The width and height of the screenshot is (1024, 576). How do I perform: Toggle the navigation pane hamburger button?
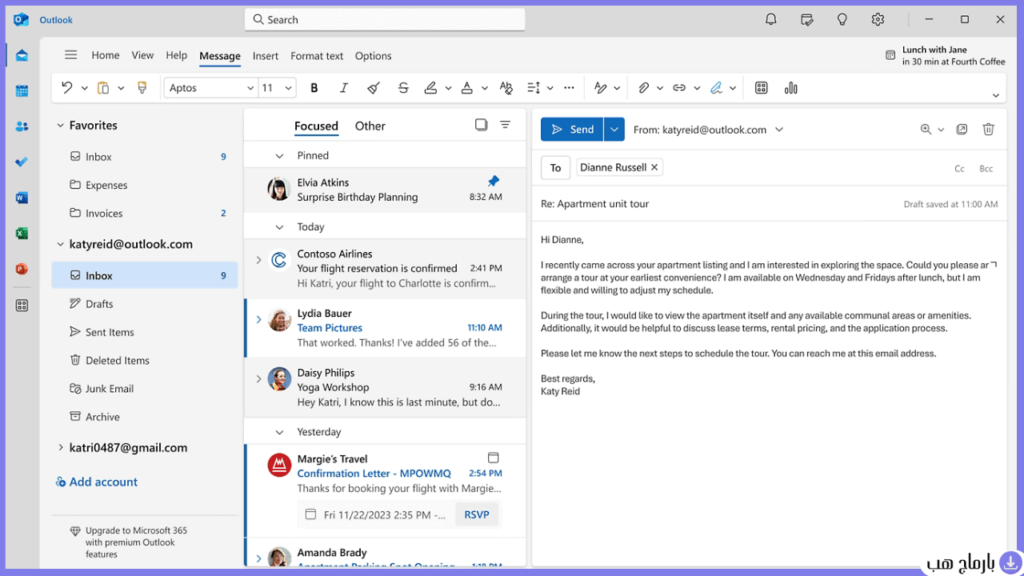click(71, 55)
